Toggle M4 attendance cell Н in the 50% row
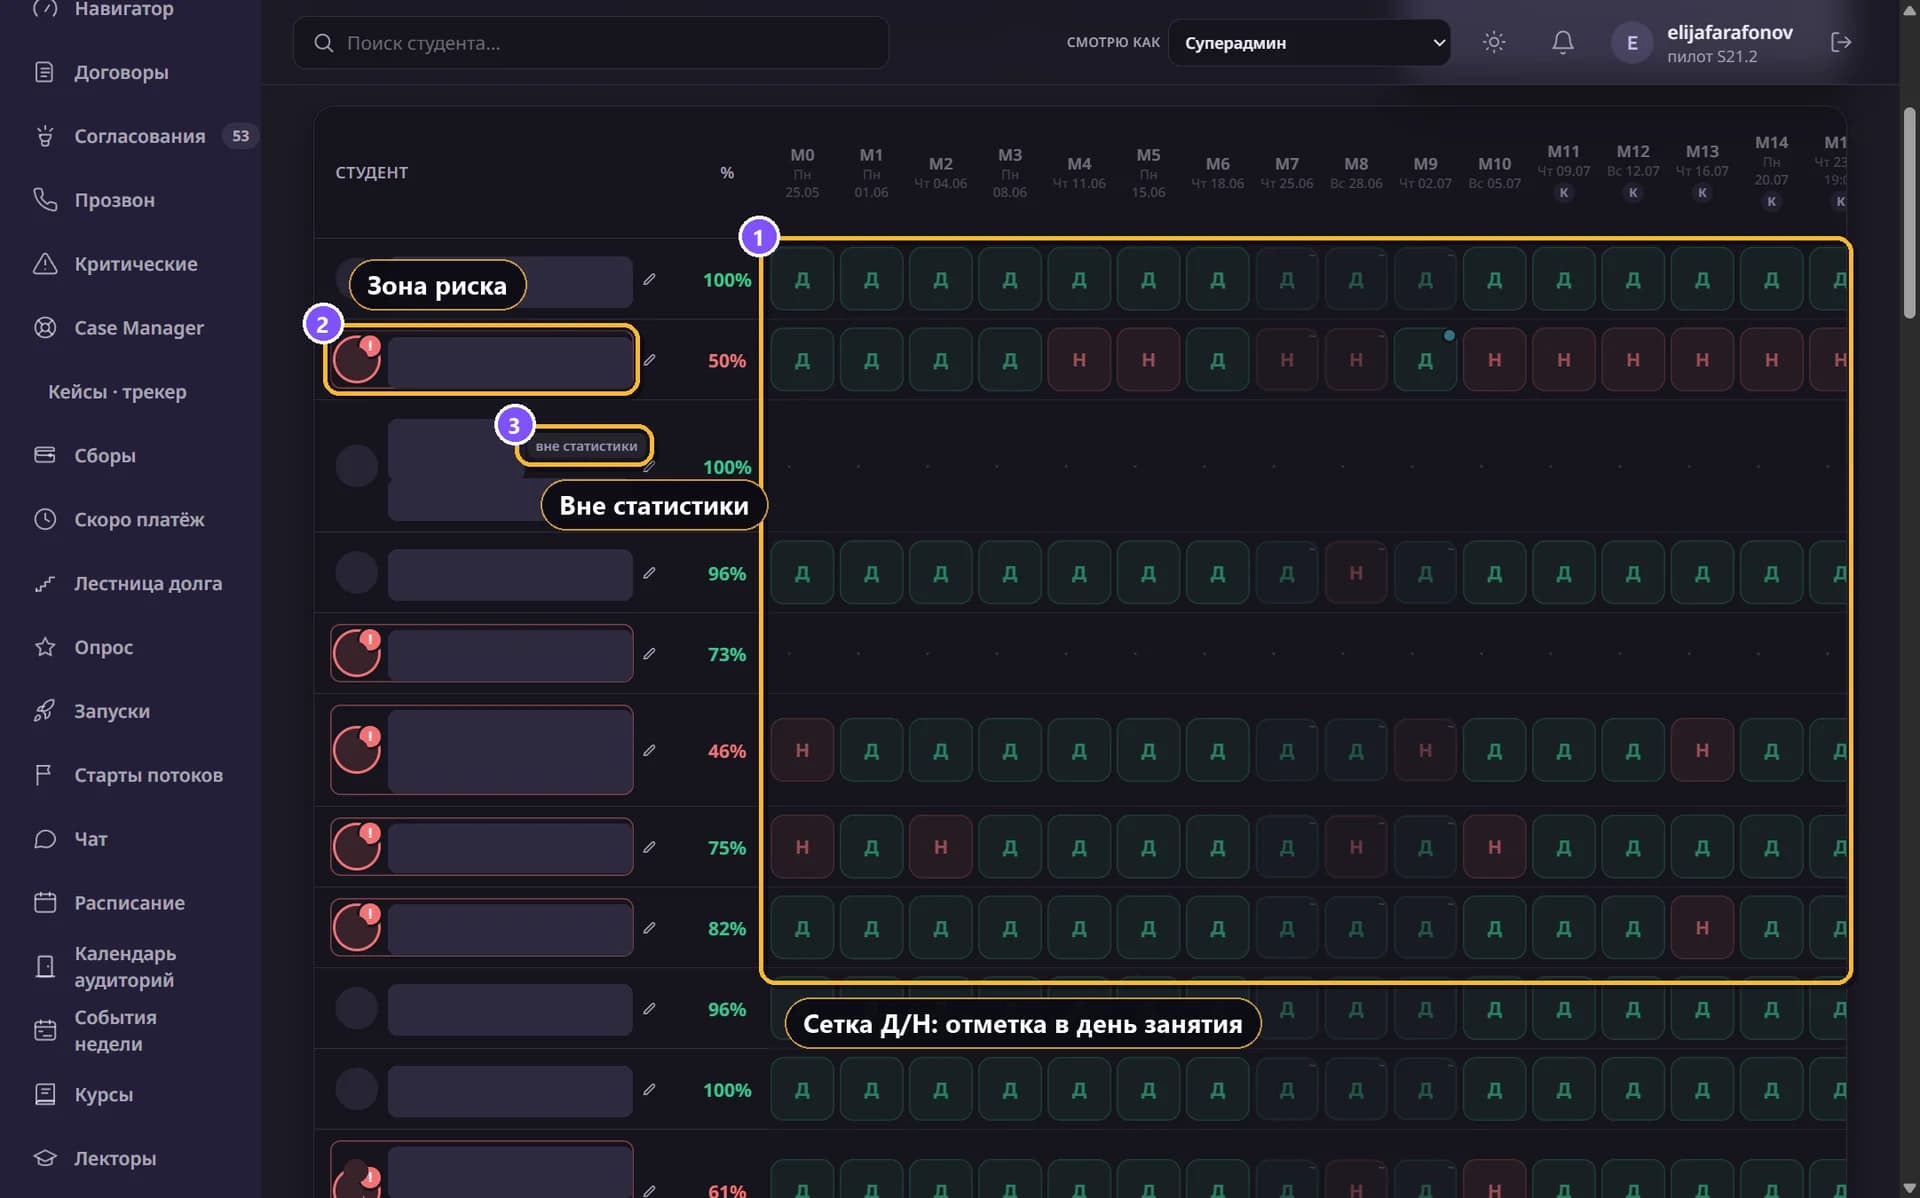Screen dimensions: 1920x1198 pyautogui.click(x=1079, y=360)
